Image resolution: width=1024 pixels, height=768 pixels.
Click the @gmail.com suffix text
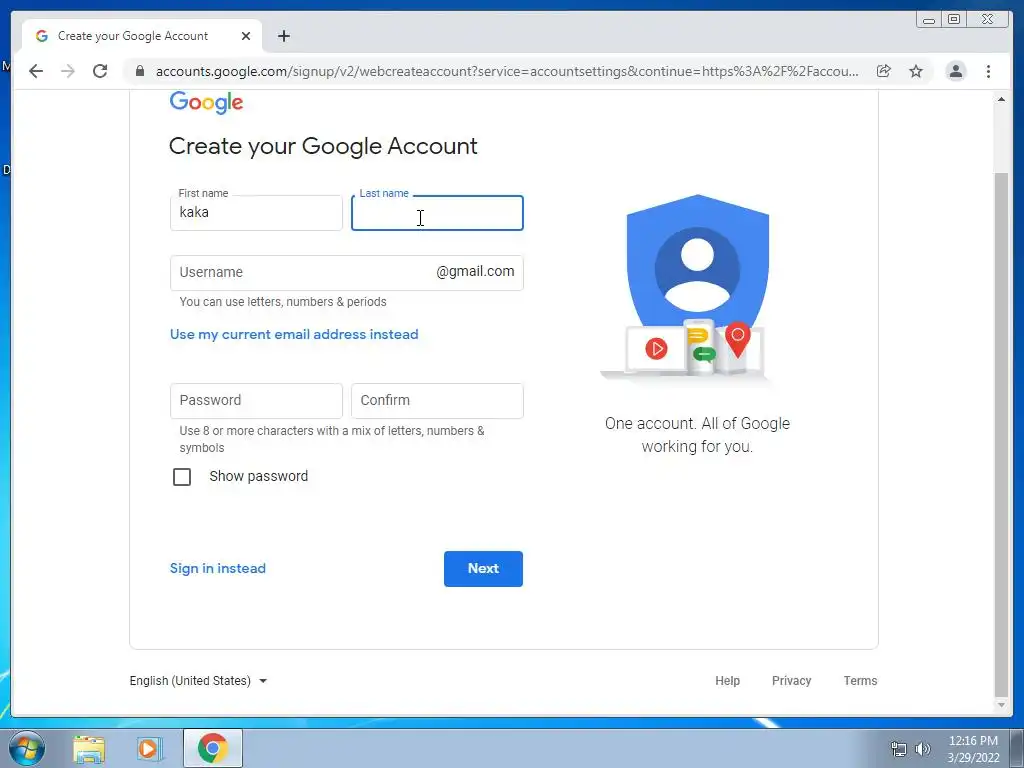[x=475, y=272]
